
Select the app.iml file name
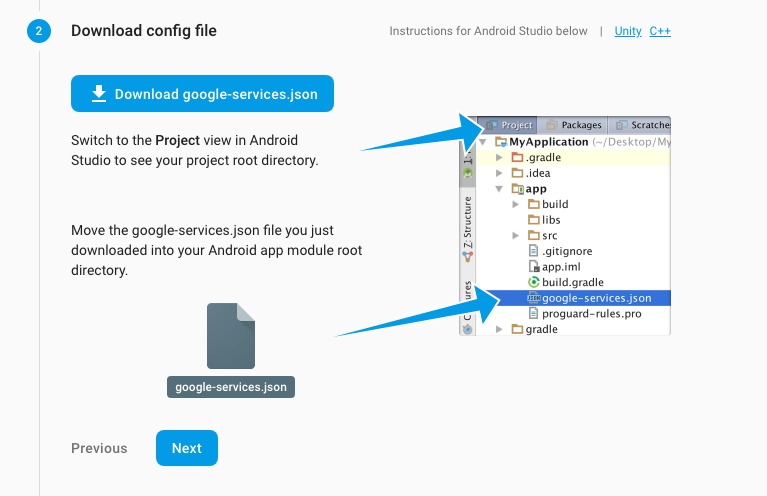(561, 267)
